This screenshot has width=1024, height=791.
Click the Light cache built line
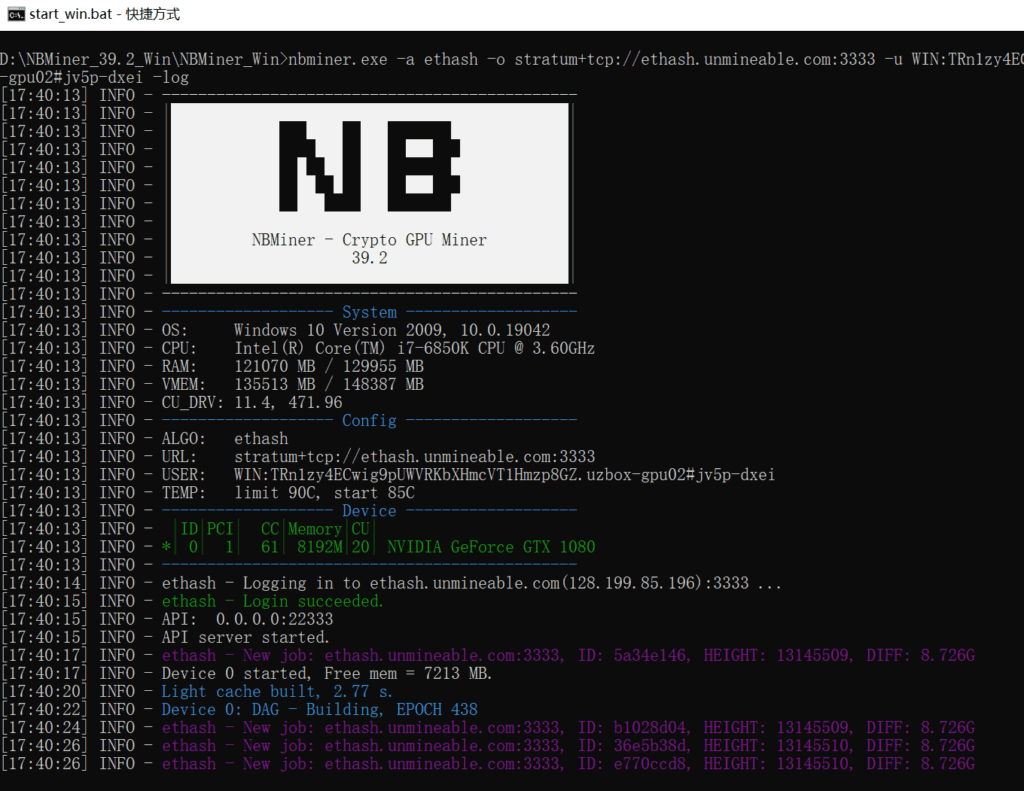pyautogui.click(x=277, y=691)
